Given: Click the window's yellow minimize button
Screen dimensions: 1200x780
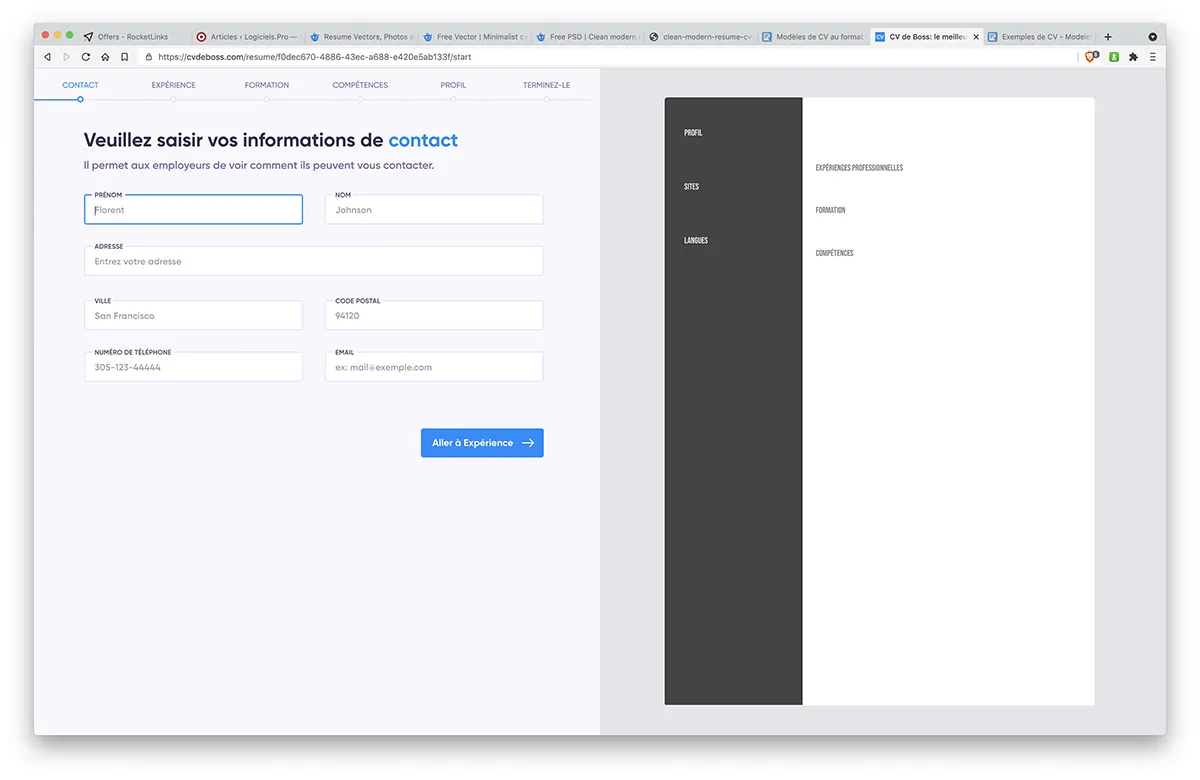Looking at the screenshot, I should point(57,35).
